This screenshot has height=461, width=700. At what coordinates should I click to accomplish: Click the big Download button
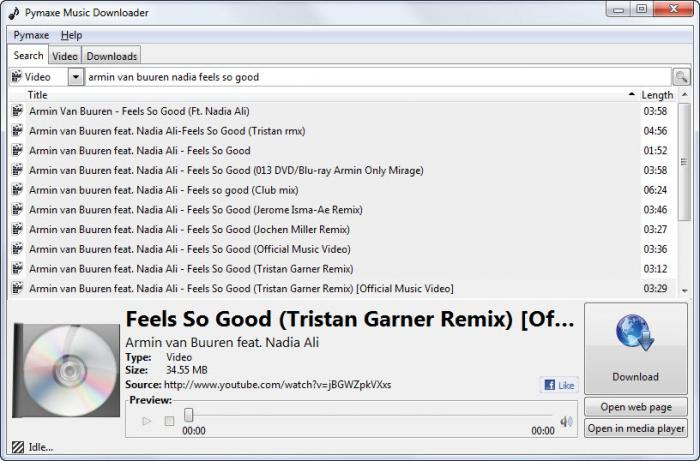(x=636, y=349)
